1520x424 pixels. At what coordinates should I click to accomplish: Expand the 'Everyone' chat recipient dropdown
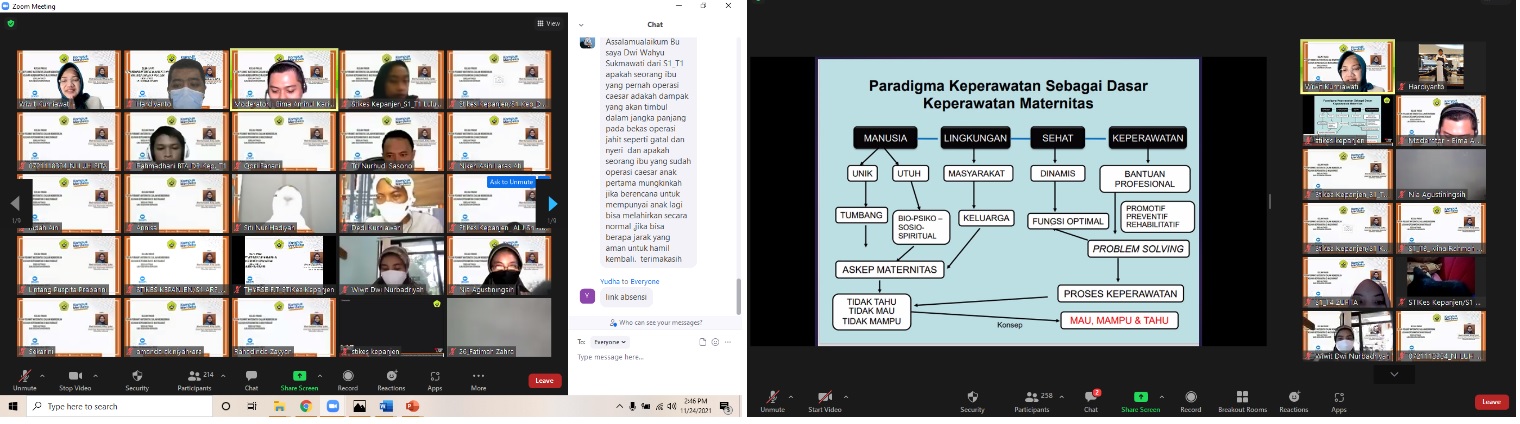click(x=608, y=342)
